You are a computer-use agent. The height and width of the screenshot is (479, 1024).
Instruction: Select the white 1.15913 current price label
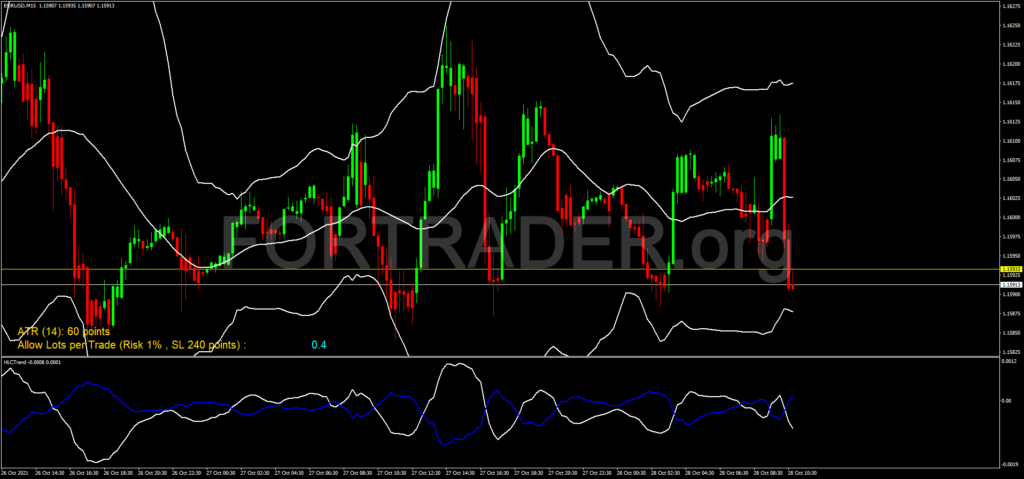[x=1010, y=285]
